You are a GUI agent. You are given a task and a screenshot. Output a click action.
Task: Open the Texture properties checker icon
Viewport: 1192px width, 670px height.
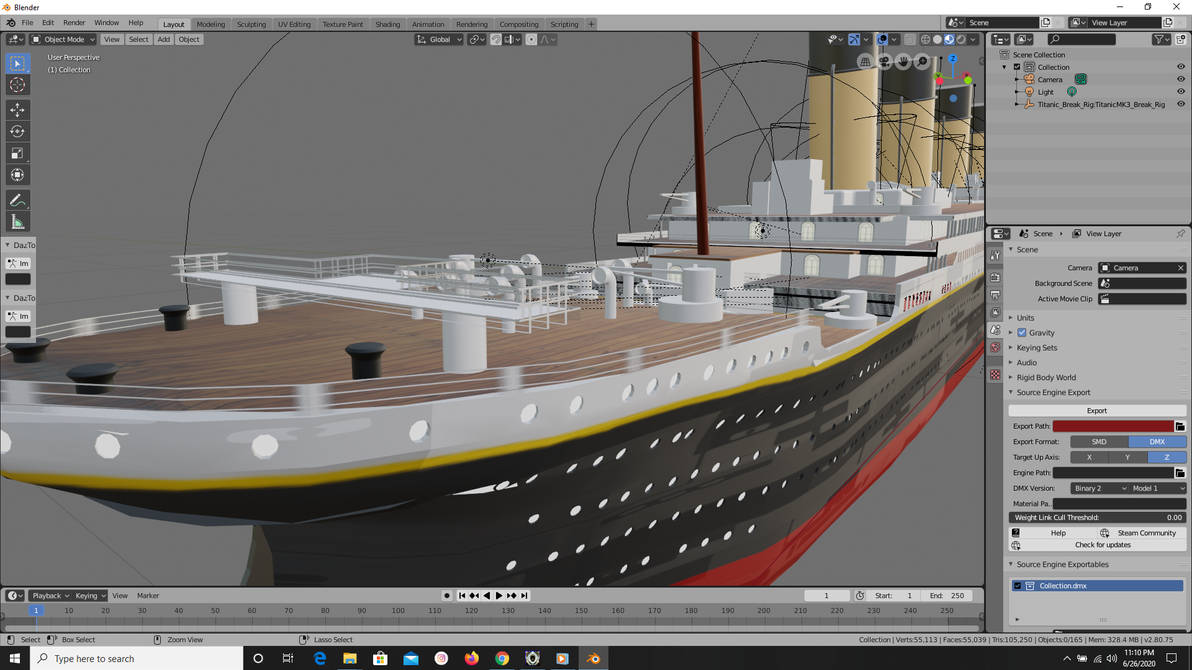click(x=995, y=375)
